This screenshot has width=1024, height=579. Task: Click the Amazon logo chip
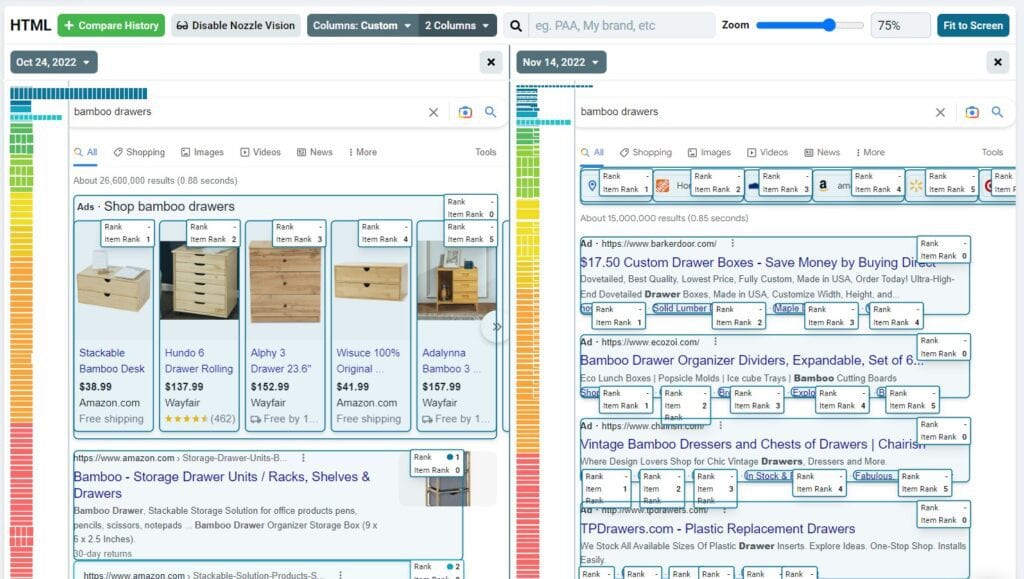[823, 185]
